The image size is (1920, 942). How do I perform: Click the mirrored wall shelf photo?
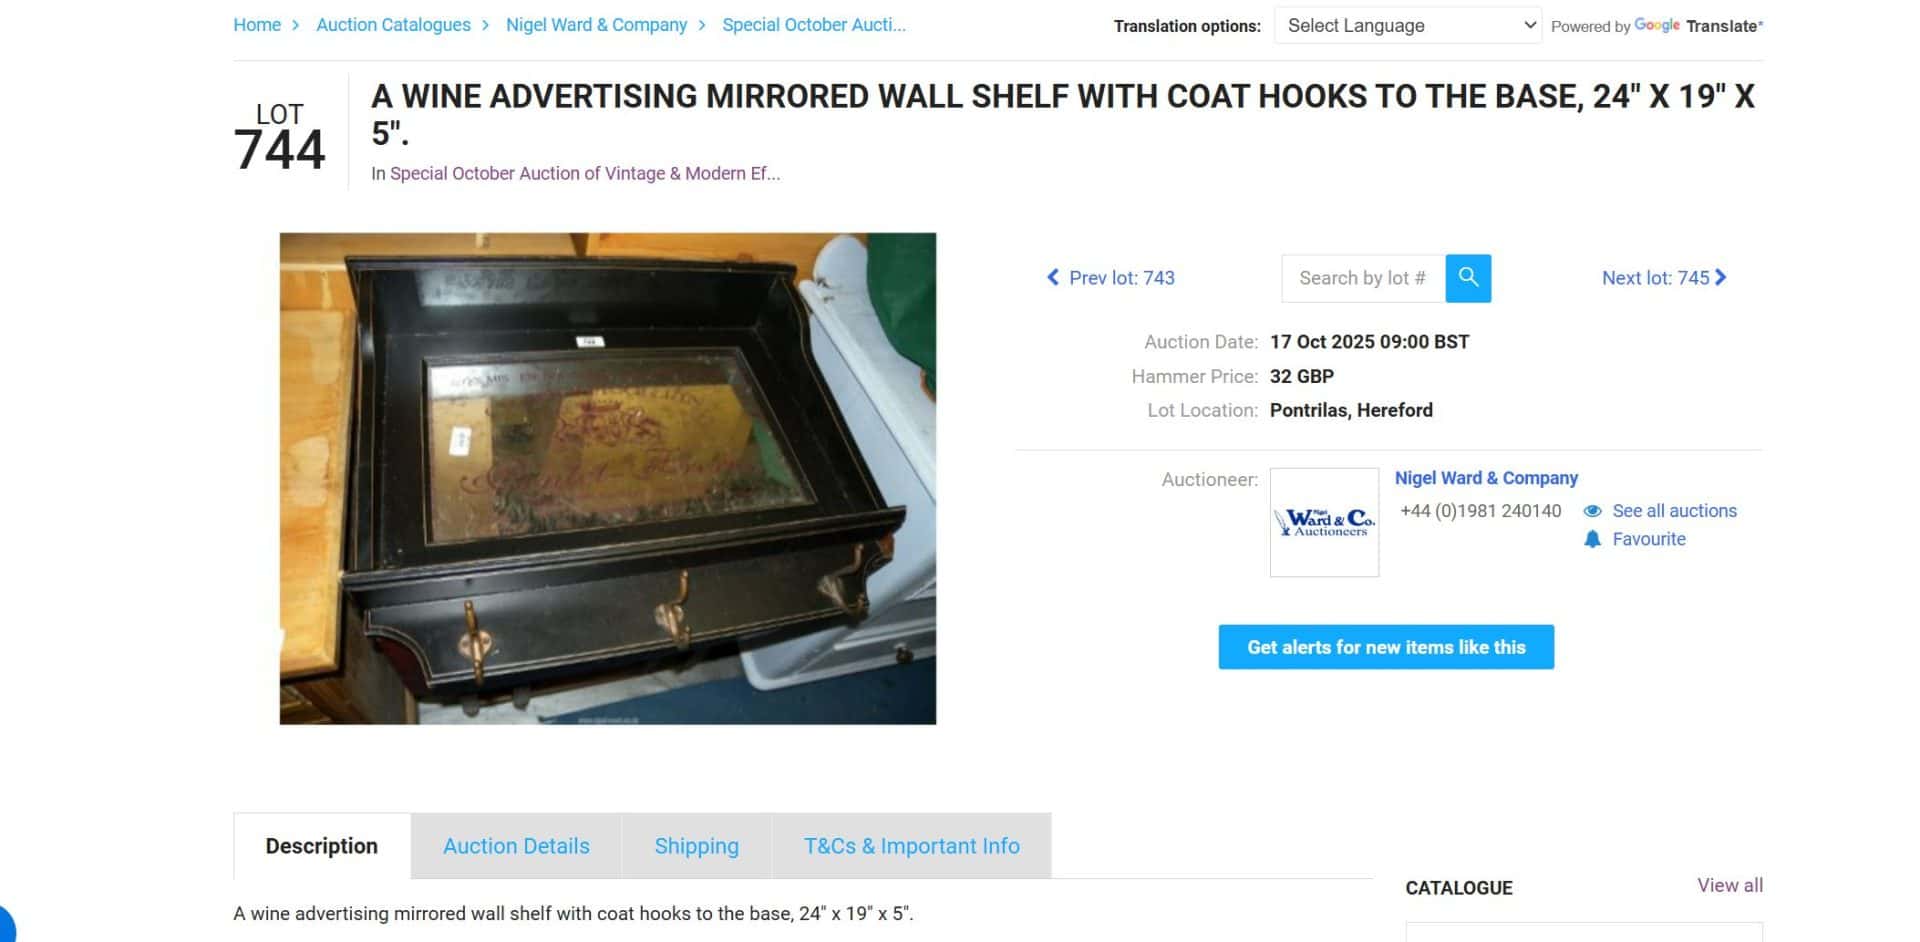(608, 478)
